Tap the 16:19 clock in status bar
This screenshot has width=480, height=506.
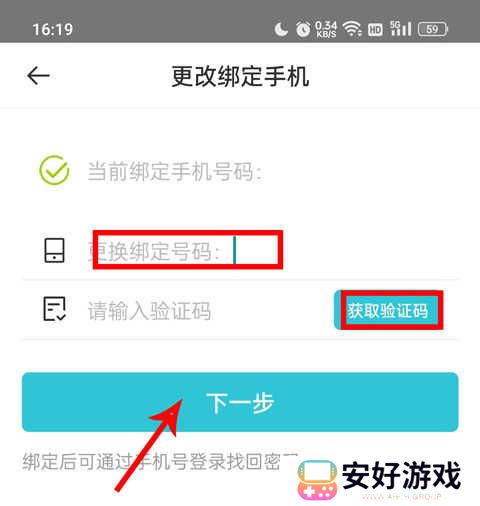point(53,29)
